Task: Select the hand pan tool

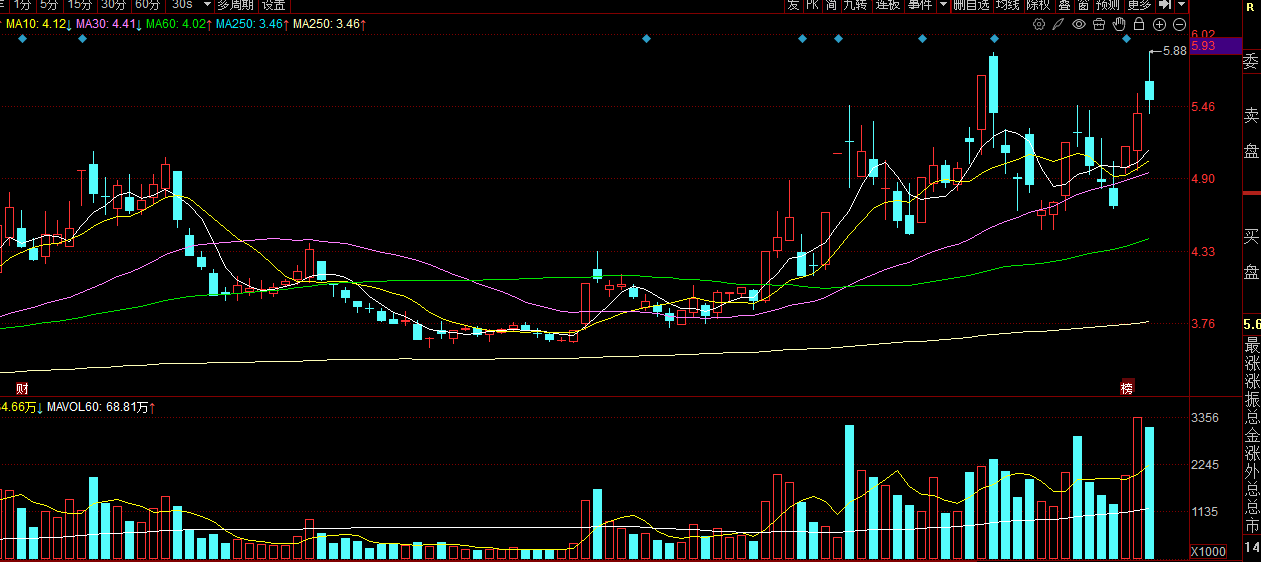Action: click(x=1119, y=24)
